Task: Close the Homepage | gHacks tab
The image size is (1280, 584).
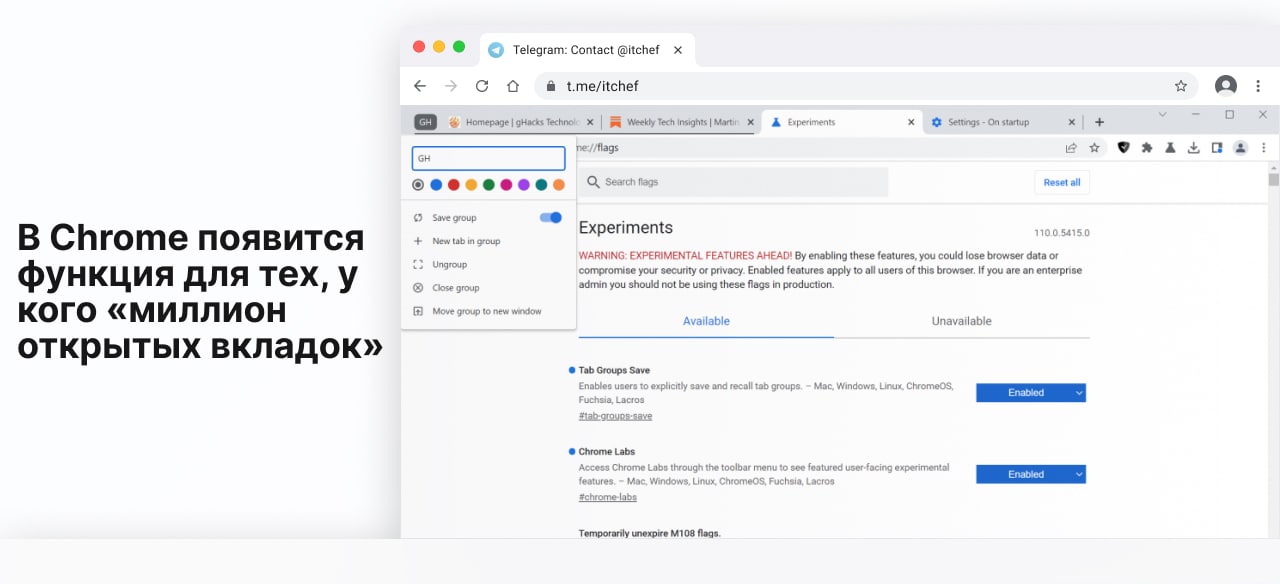Action: (x=590, y=122)
